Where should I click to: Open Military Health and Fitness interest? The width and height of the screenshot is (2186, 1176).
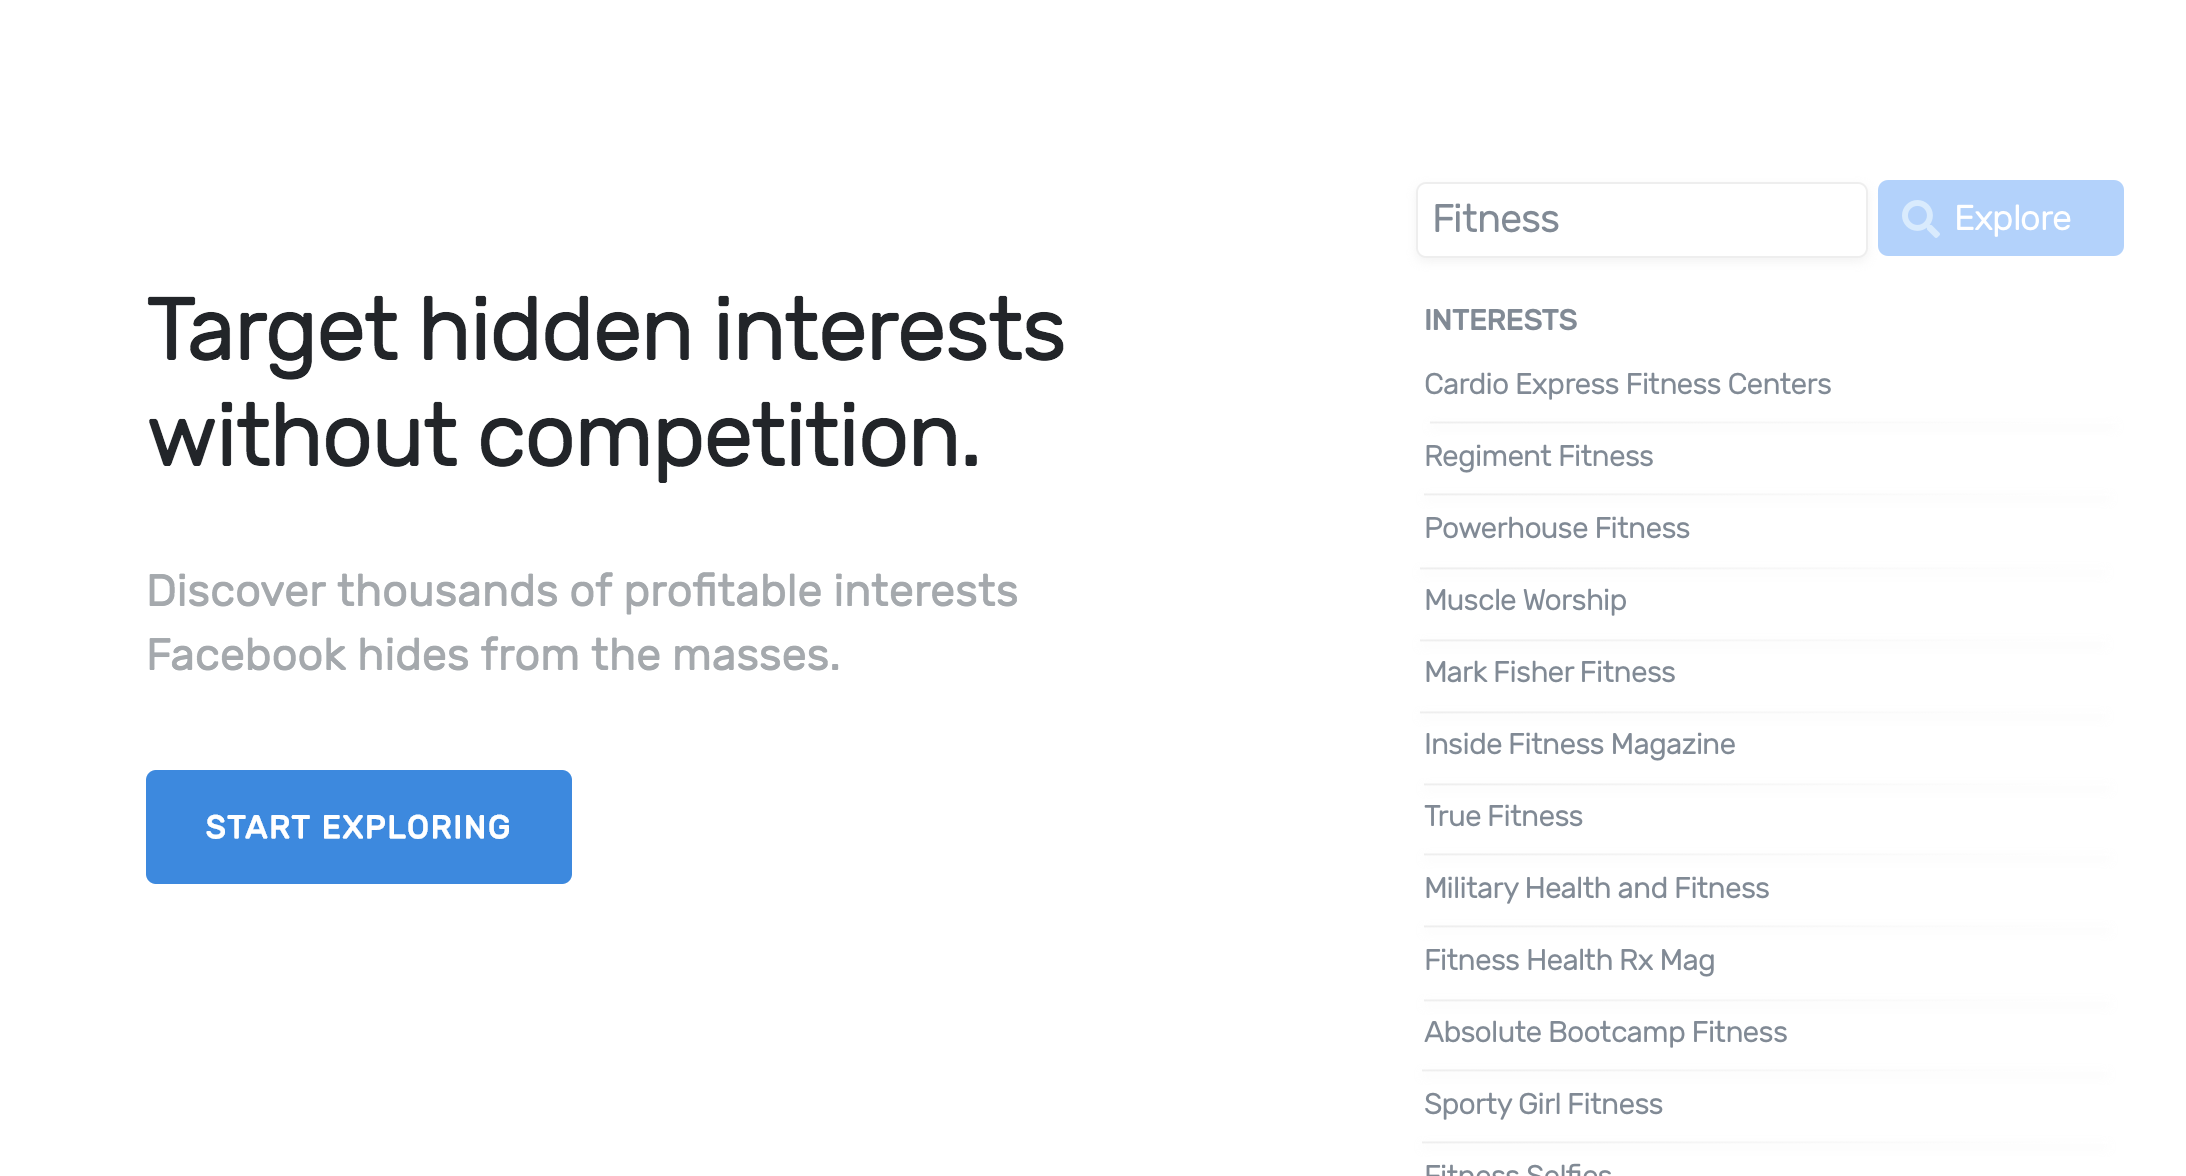tap(1596, 888)
